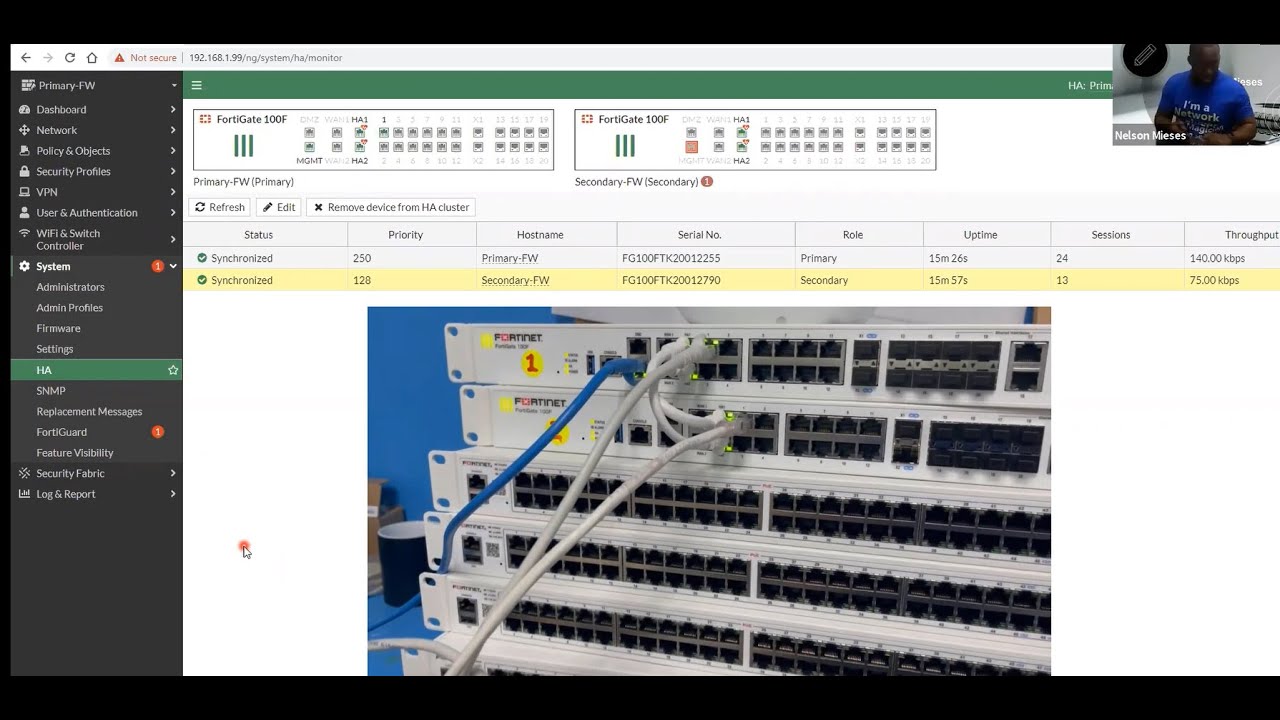The width and height of the screenshot is (1280, 720).
Task: Click the browser forward arrow
Action: [x=48, y=58]
